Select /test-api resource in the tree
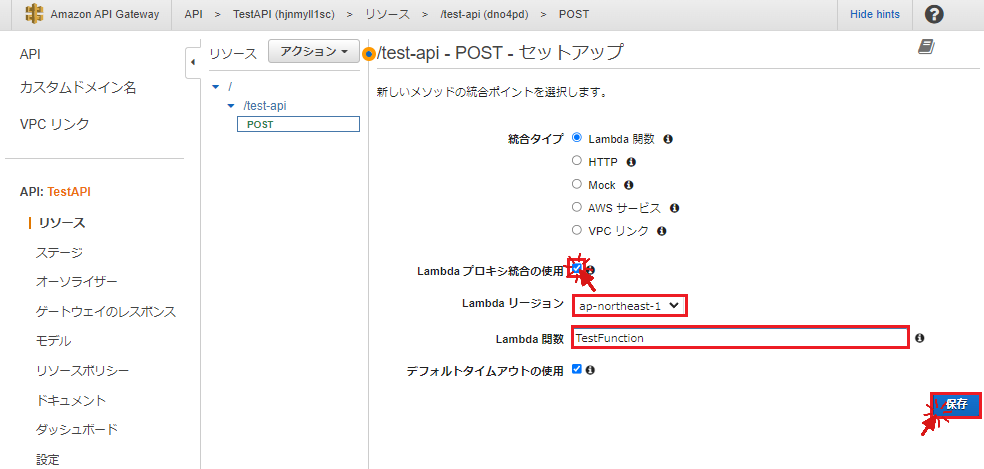Image resolution: width=984 pixels, height=469 pixels. point(264,105)
